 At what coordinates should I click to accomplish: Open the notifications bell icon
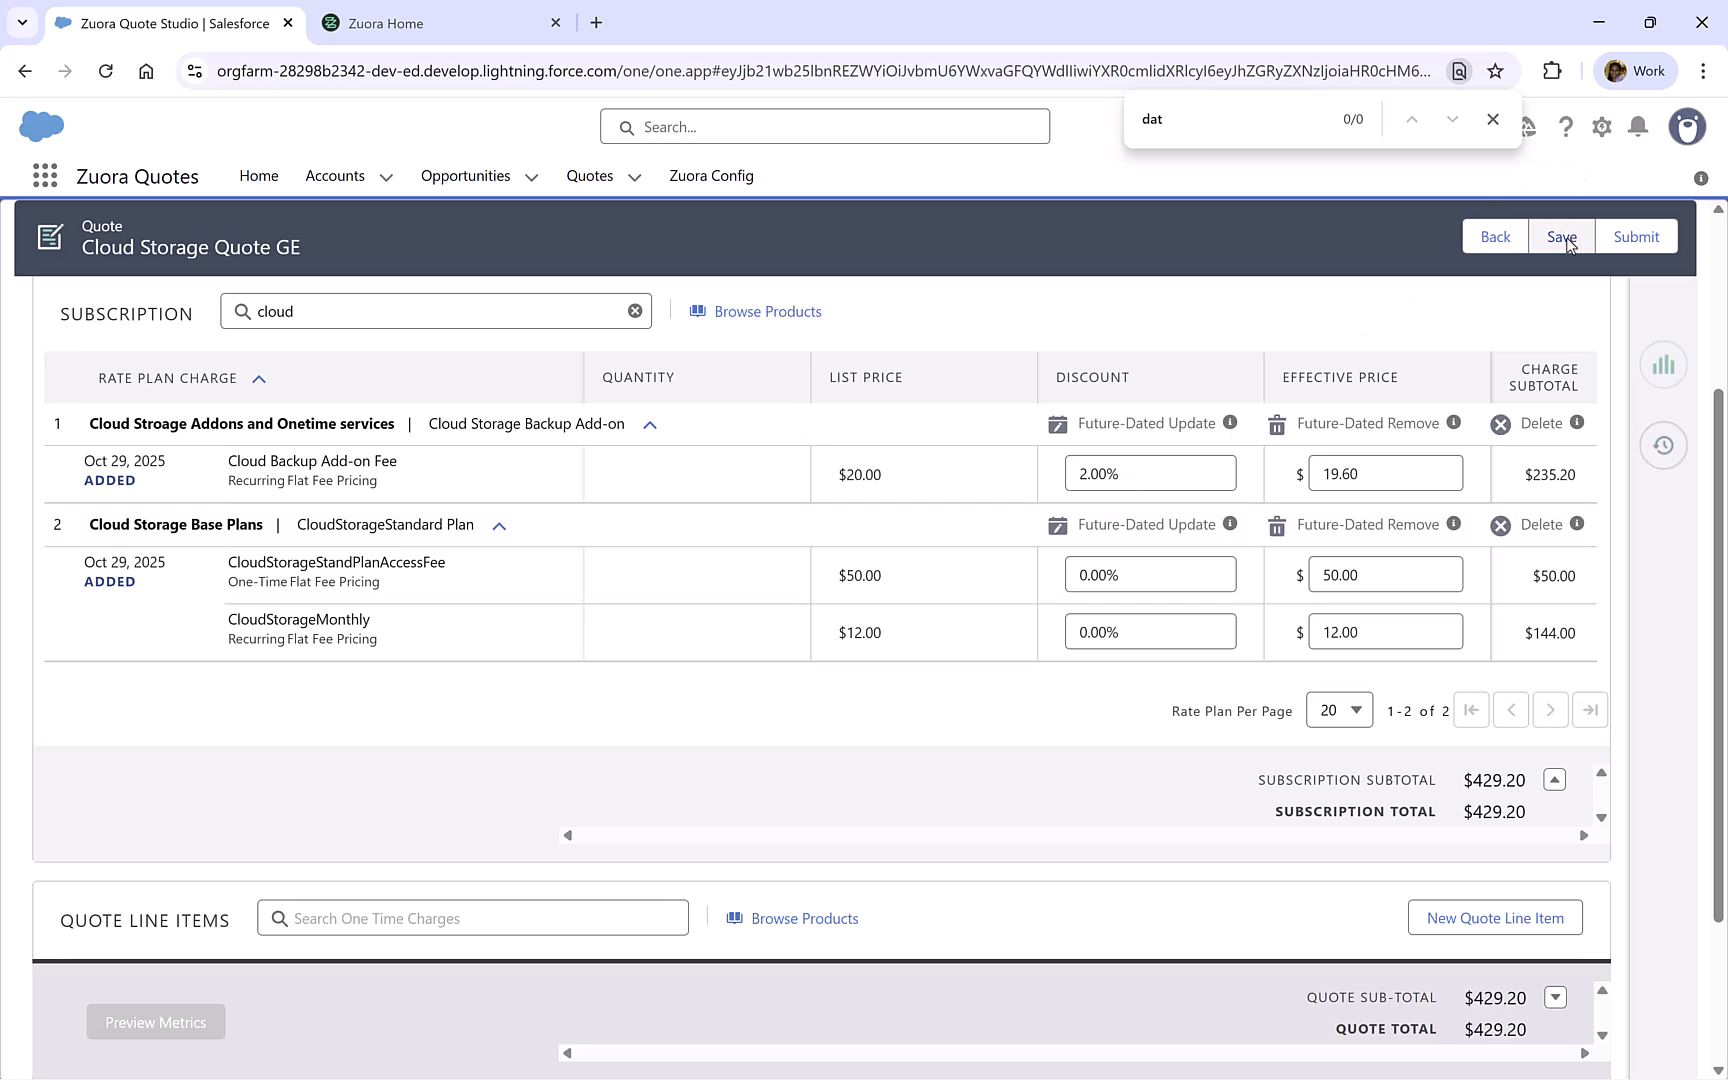(x=1638, y=127)
